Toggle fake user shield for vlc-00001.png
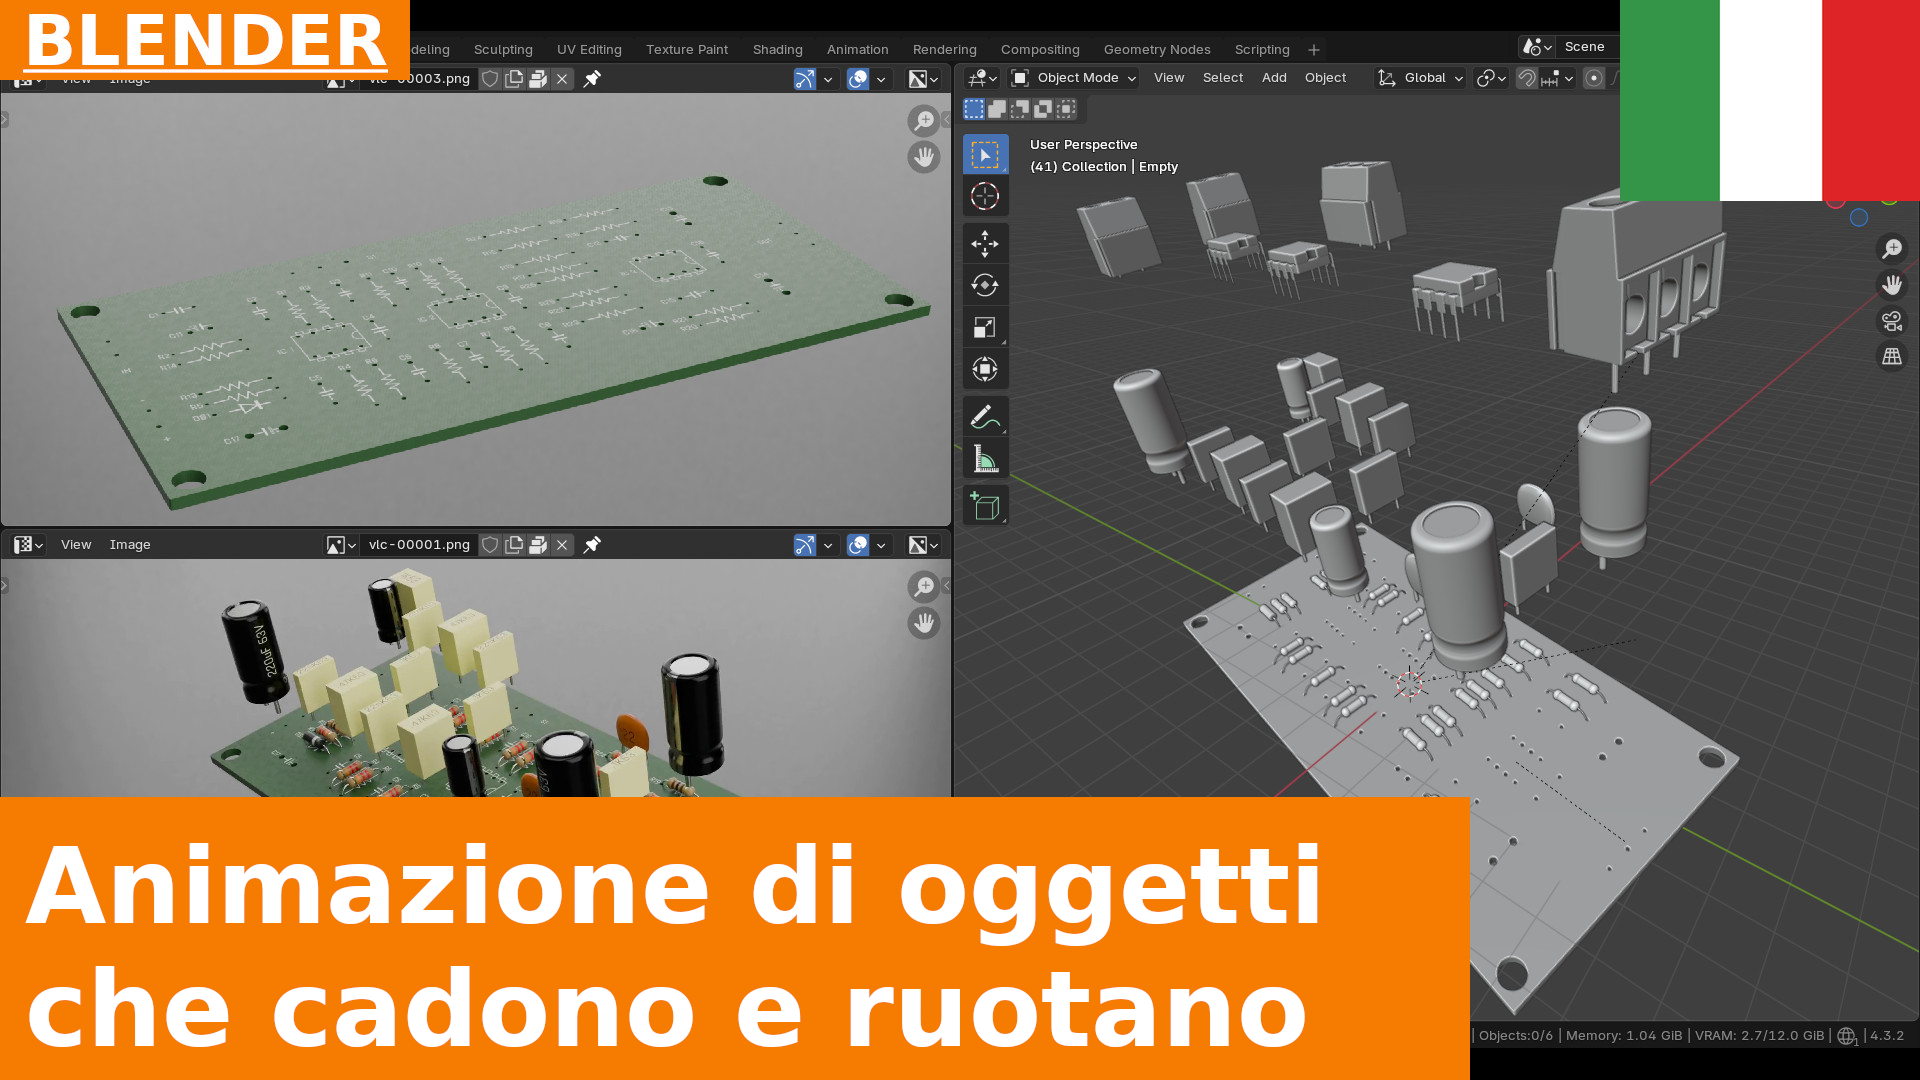 point(490,545)
